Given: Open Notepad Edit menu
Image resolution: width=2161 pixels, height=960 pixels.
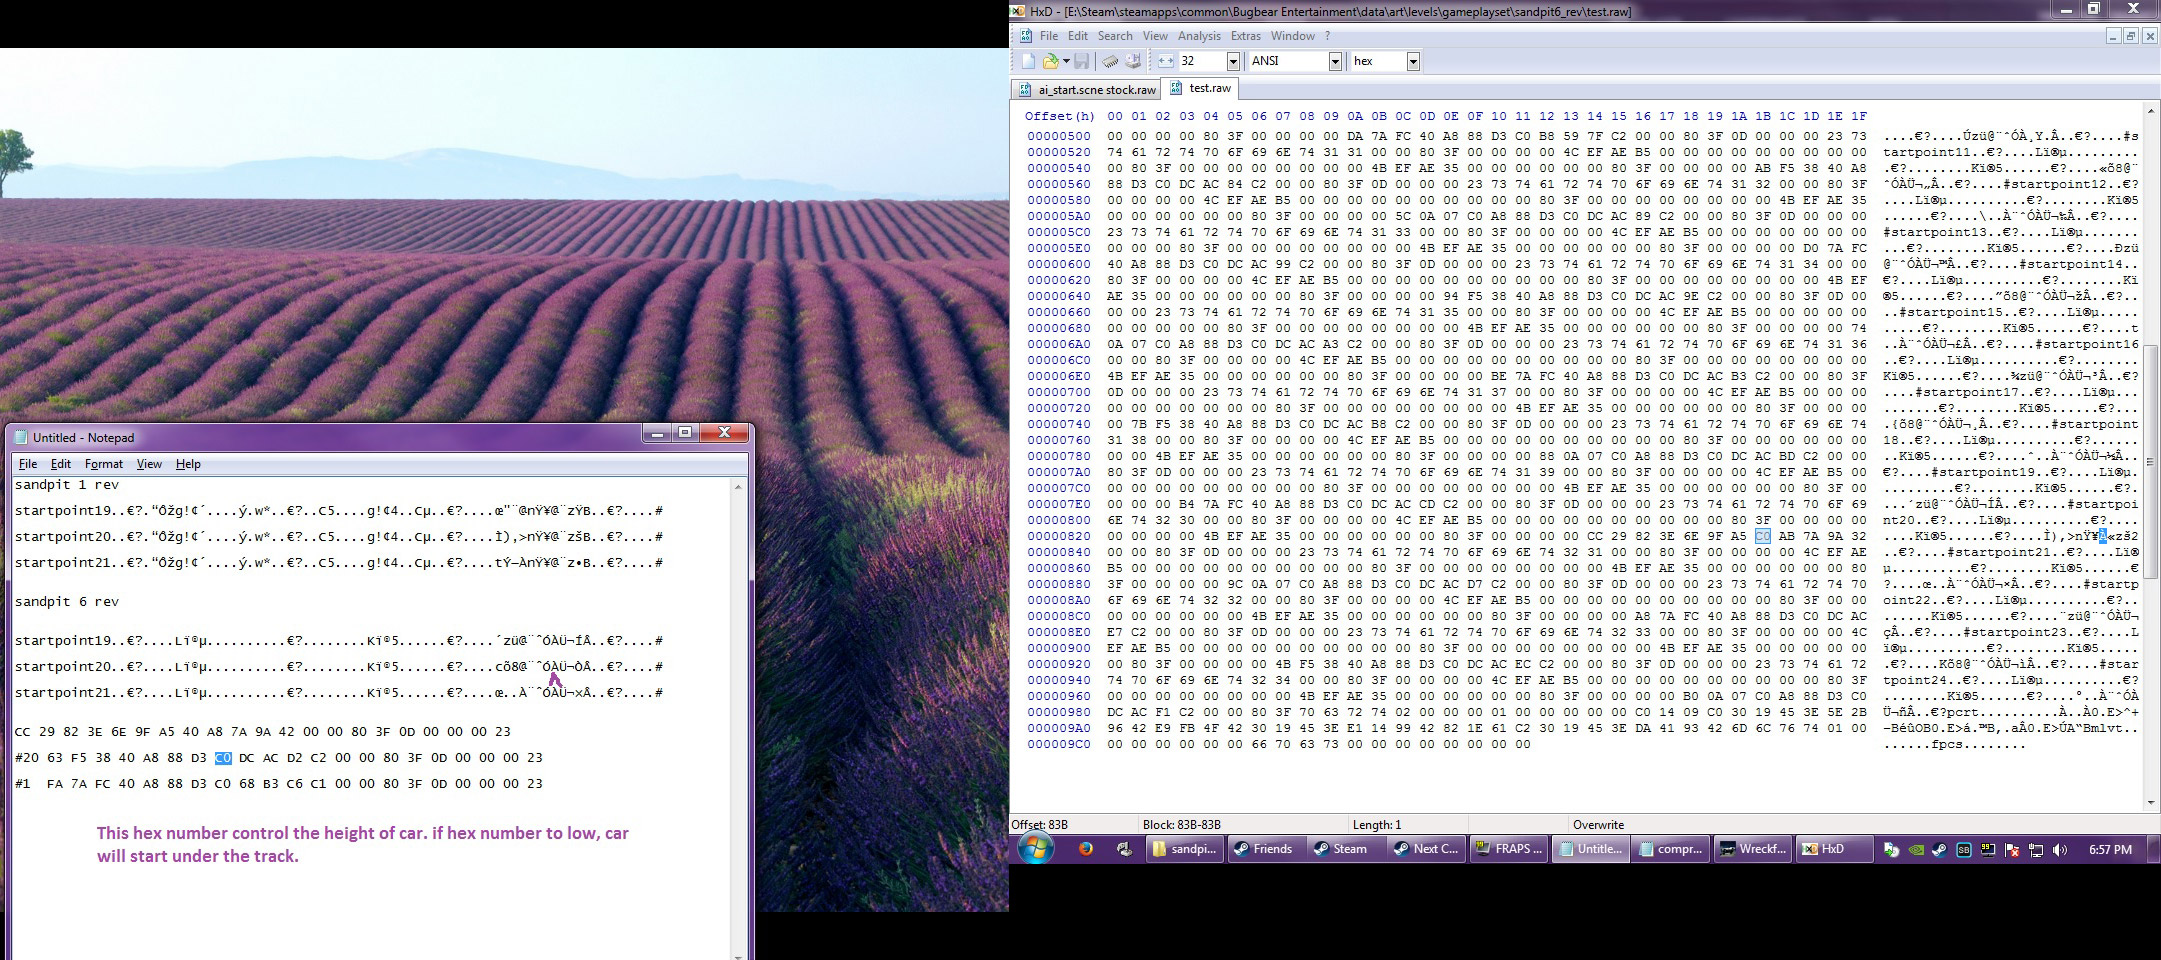Looking at the screenshot, I should pyautogui.click(x=61, y=464).
